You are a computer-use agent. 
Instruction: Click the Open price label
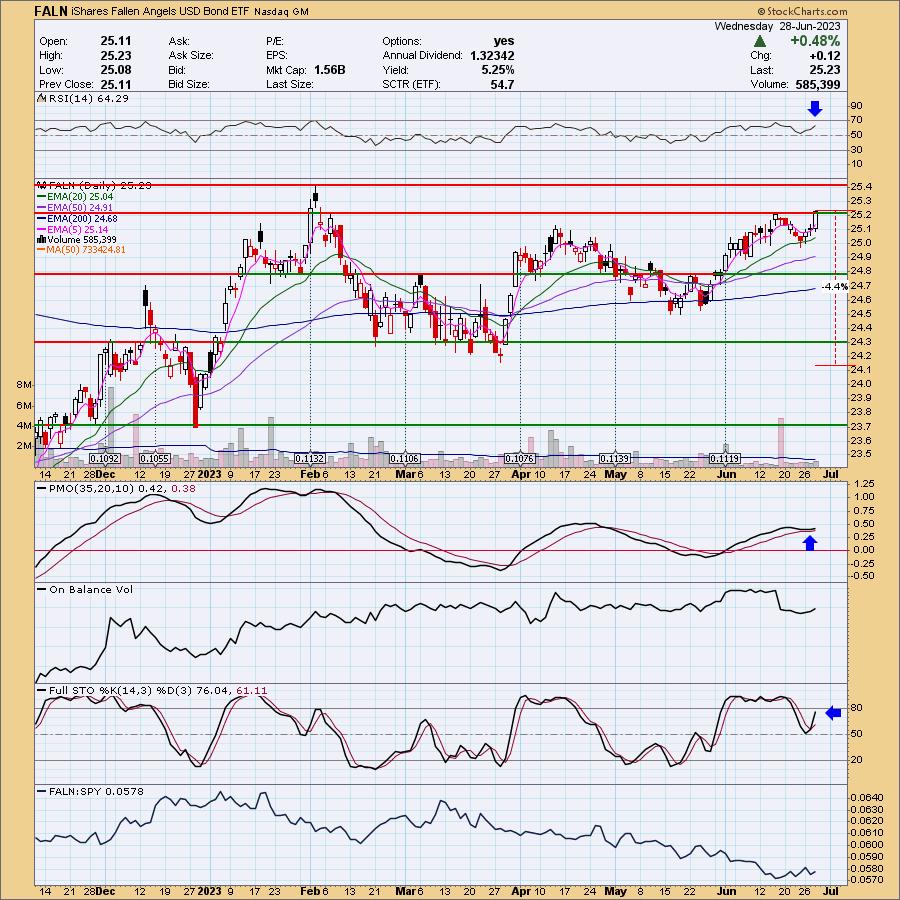[53, 41]
